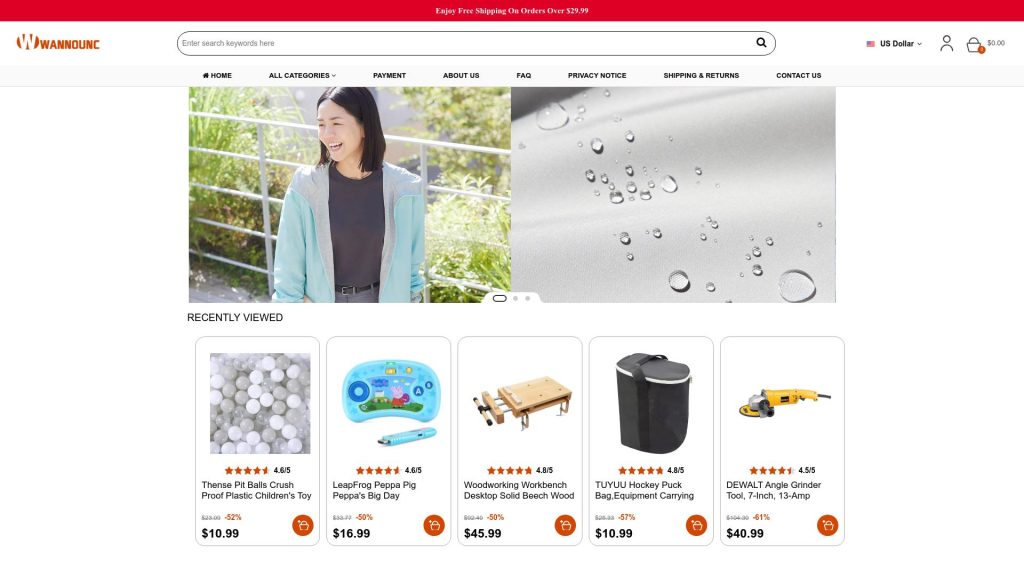1024x576 pixels.
Task: Open the US Dollar currency dropdown
Action: 894,44
